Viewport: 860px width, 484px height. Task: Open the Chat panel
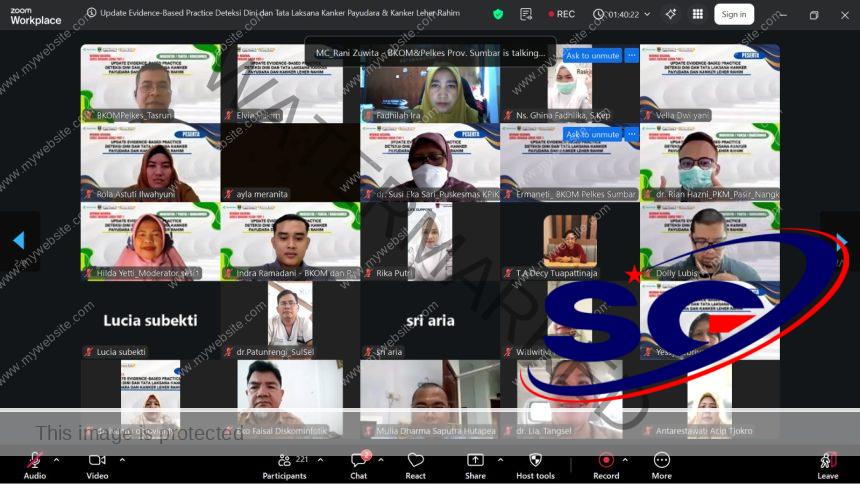click(x=359, y=464)
